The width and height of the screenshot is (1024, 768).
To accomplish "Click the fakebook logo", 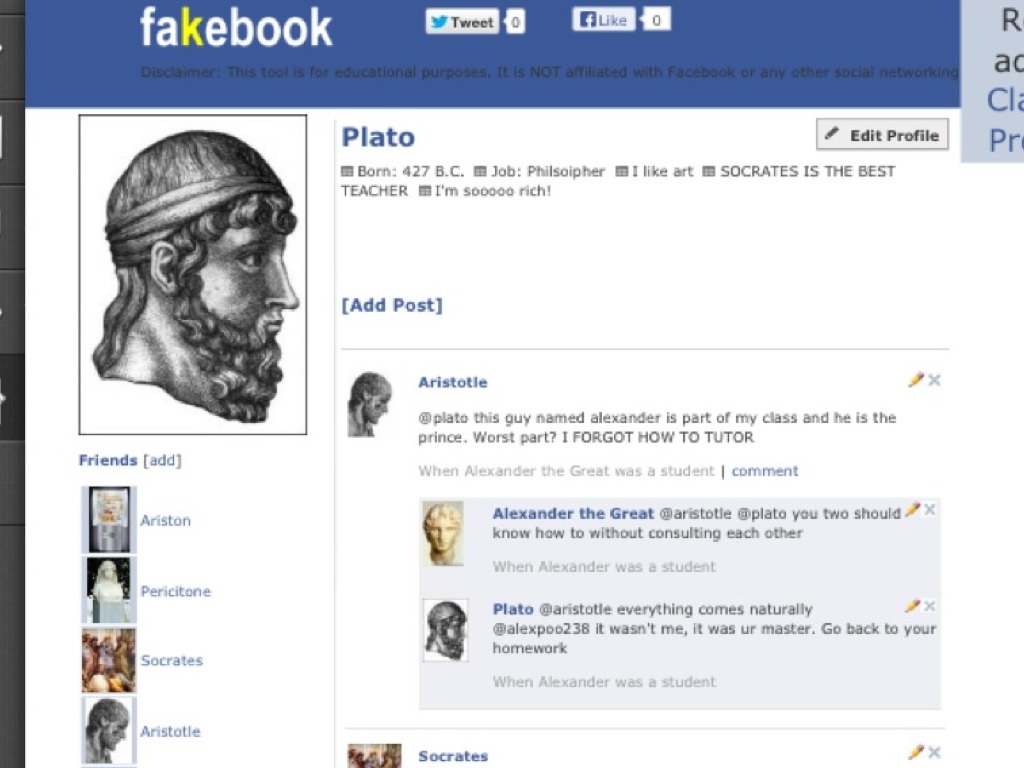I will tap(236, 28).
